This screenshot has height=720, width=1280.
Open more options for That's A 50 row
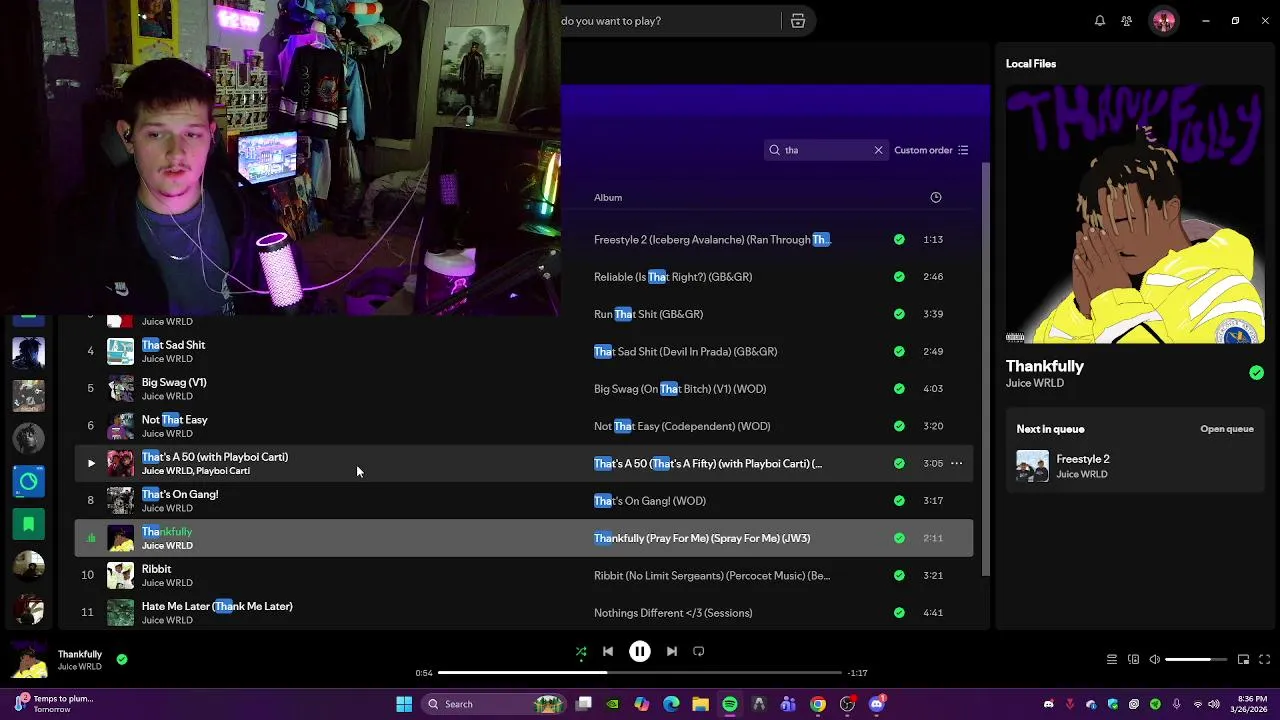point(956,464)
